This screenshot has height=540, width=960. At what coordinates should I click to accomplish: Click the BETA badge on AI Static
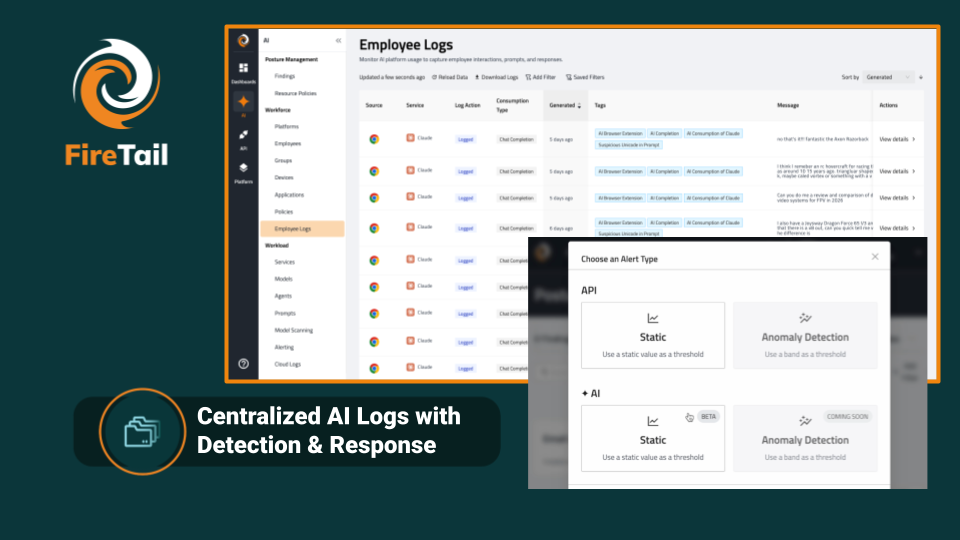708,416
